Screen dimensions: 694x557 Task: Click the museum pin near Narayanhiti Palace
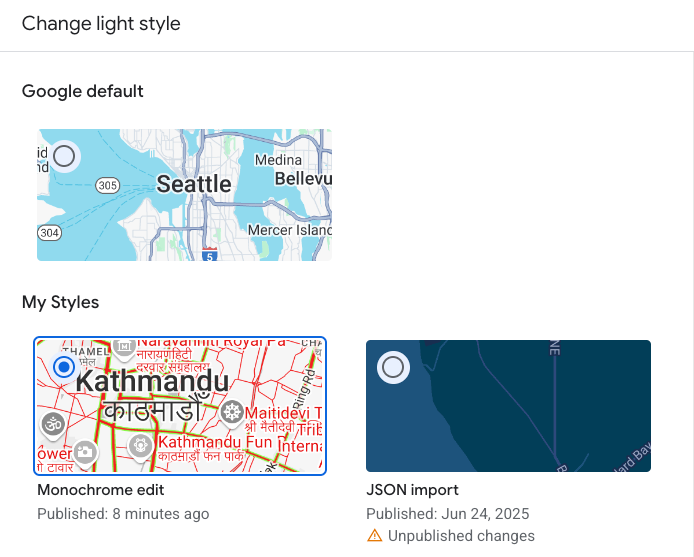(123, 347)
